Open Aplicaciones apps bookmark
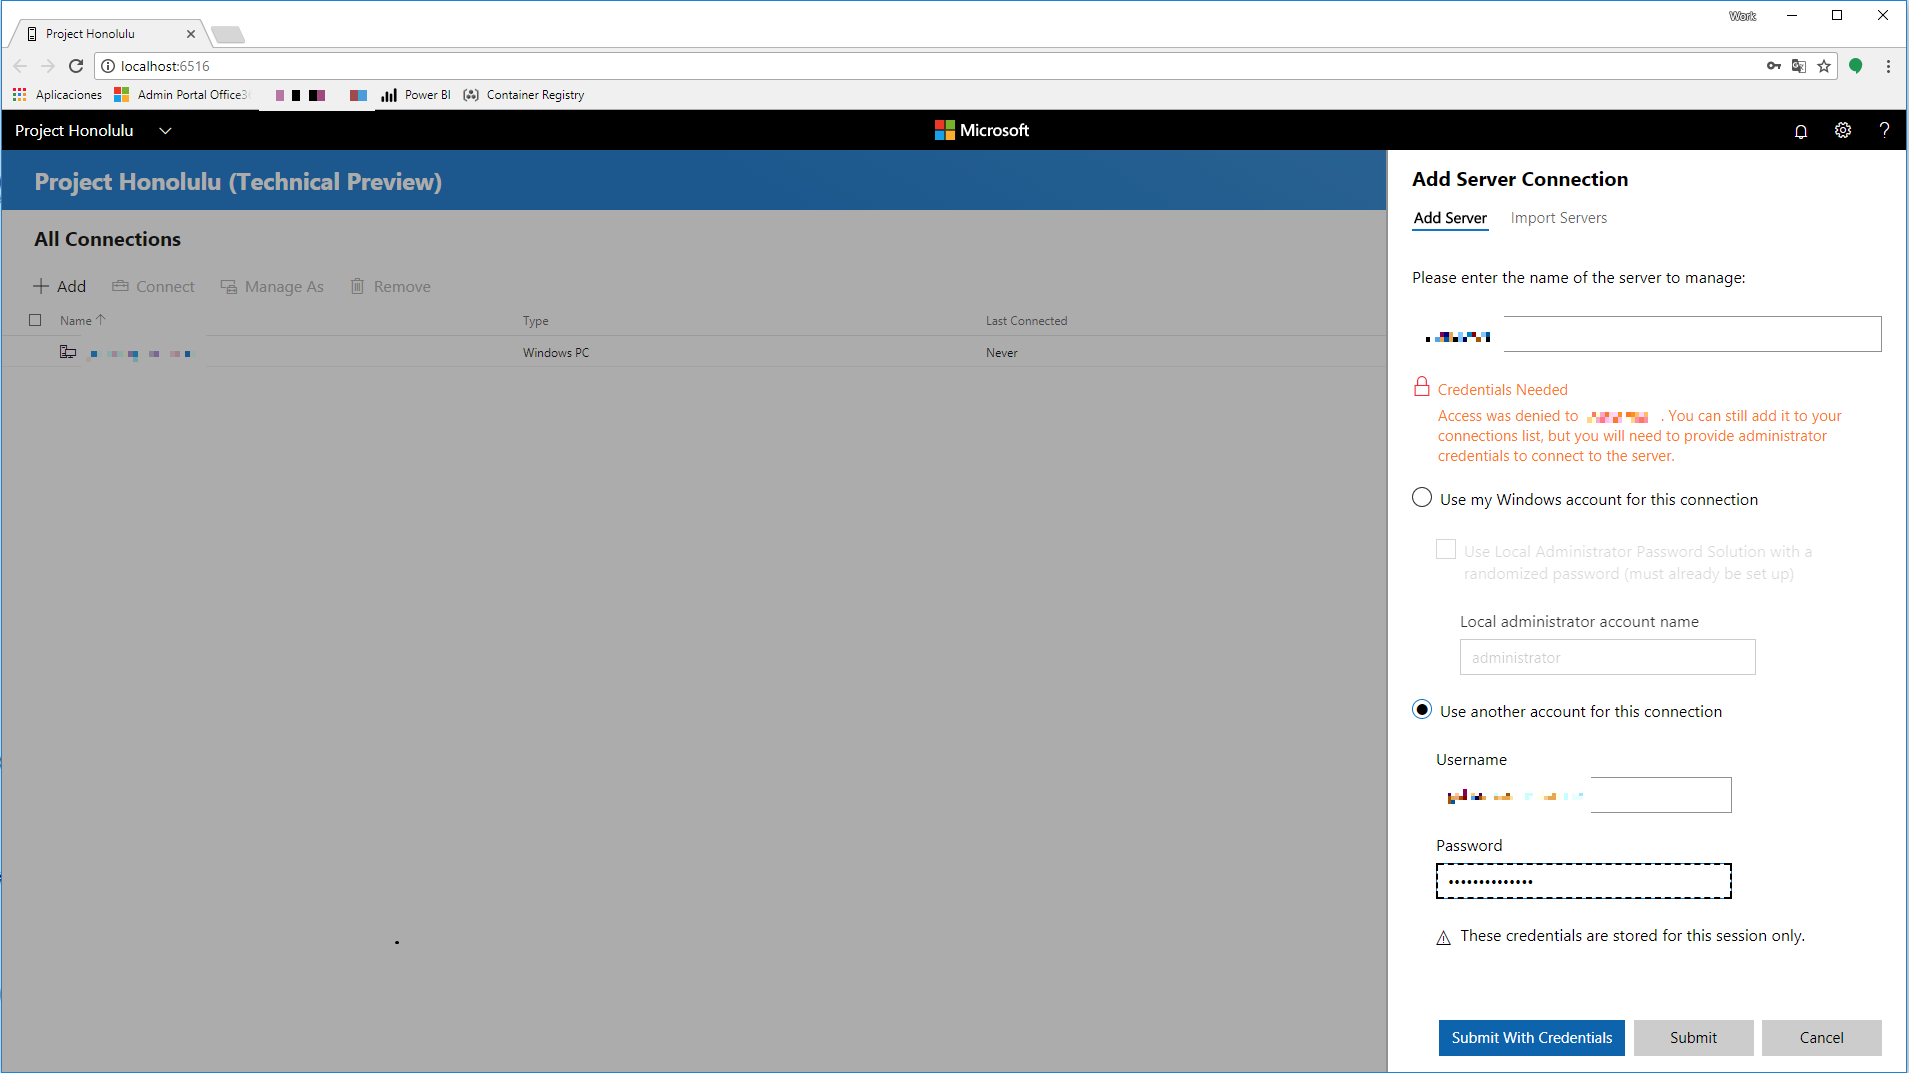 pyautogui.click(x=57, y=95)
